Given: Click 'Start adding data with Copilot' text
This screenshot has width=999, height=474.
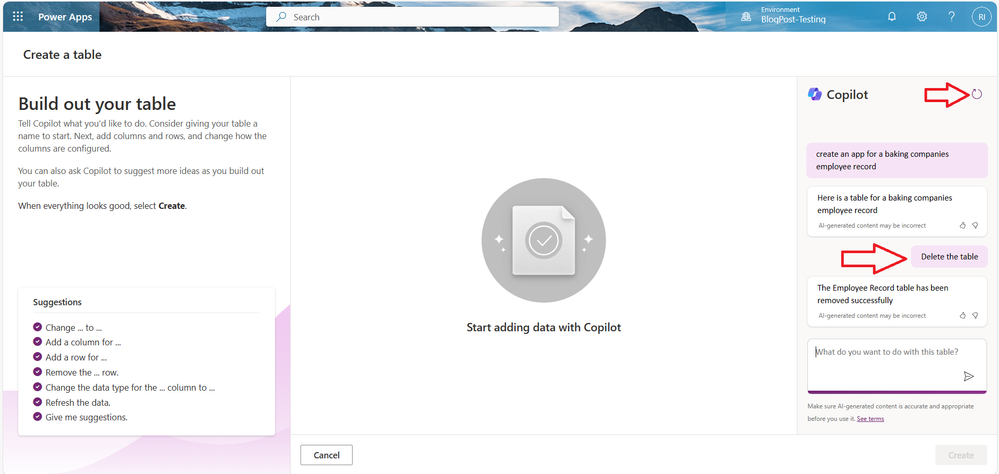Looking at the screenshot, I should click(543, 327).
